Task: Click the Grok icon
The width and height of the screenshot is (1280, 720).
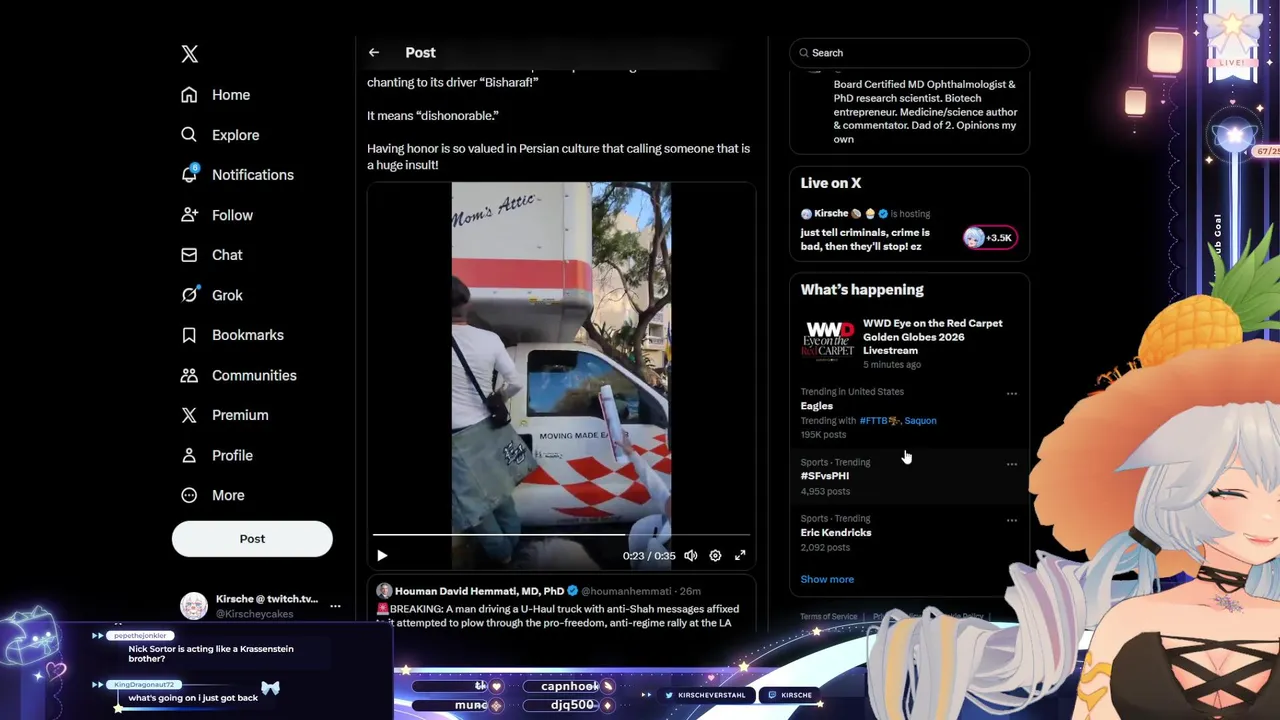Action: [x=189, y=295]
